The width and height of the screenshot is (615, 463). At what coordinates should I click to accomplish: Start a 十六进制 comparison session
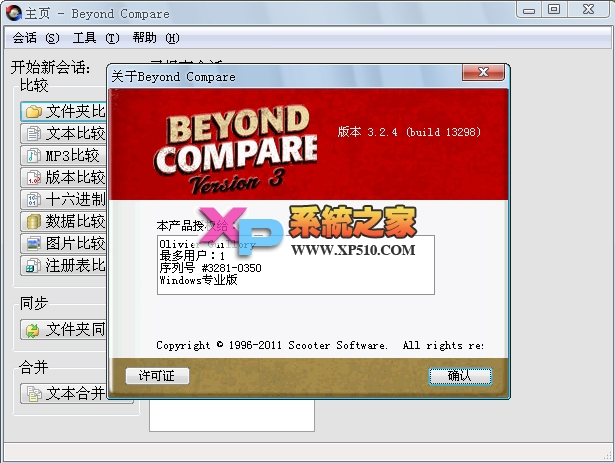[64, 200]
